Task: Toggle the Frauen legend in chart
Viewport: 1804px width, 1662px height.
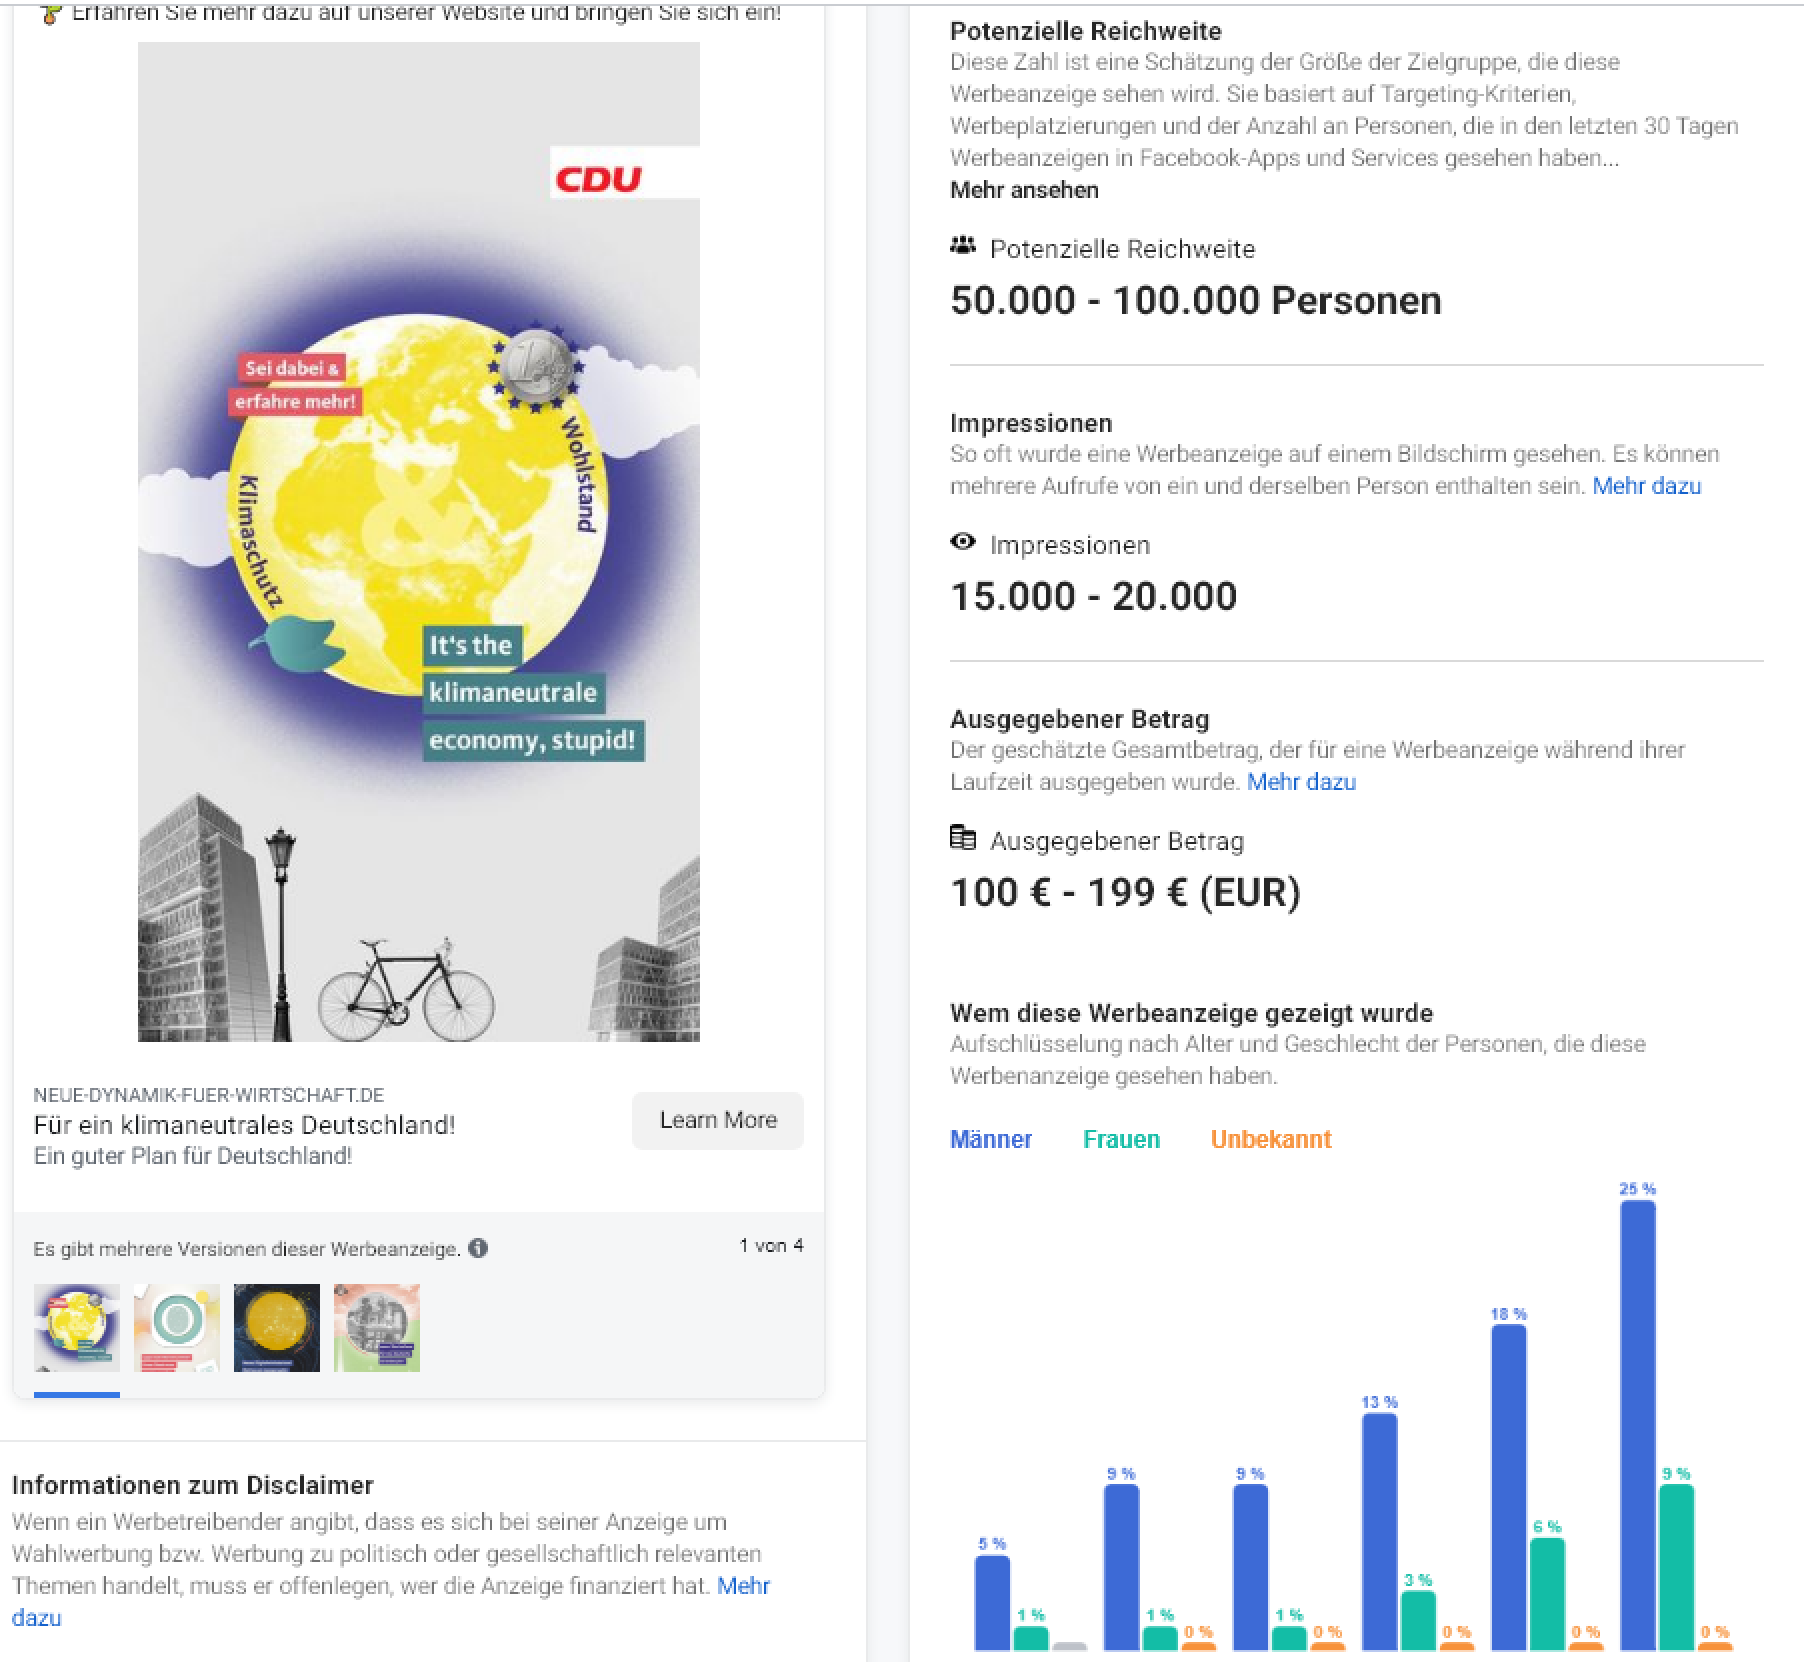Action: coord(1121,1139)
